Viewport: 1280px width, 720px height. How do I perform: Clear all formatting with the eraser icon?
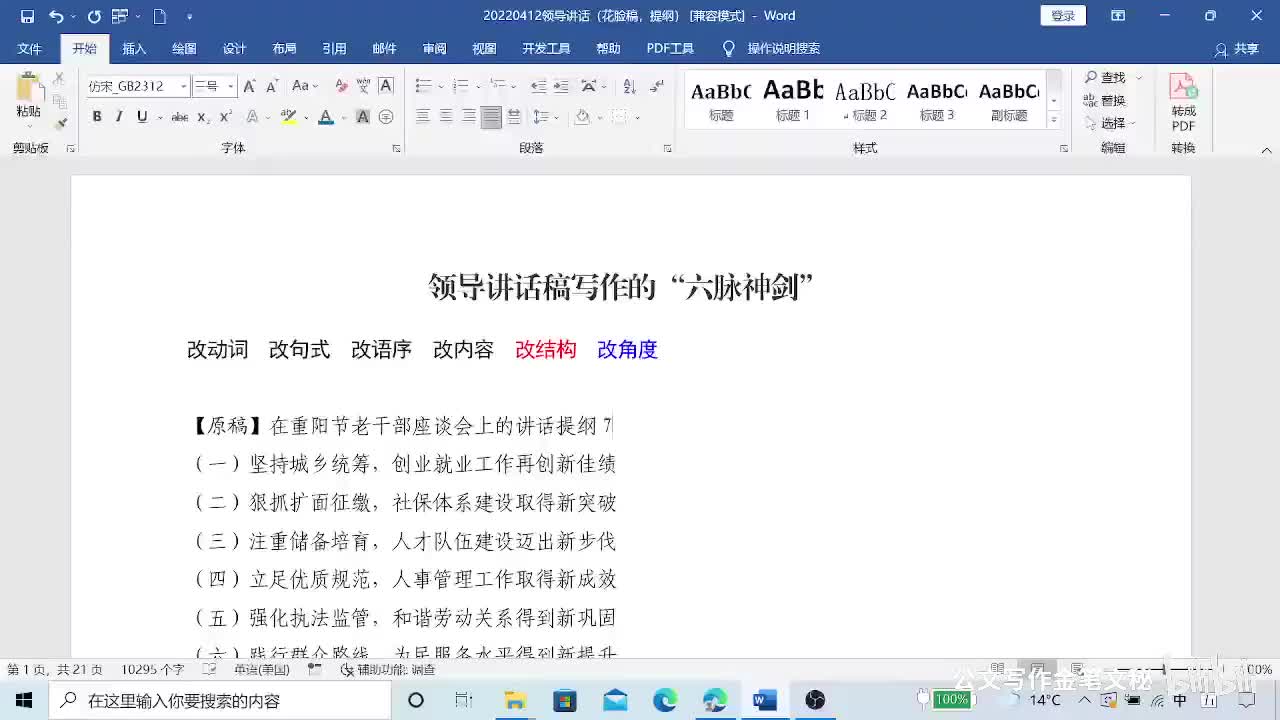coord(341,86)
